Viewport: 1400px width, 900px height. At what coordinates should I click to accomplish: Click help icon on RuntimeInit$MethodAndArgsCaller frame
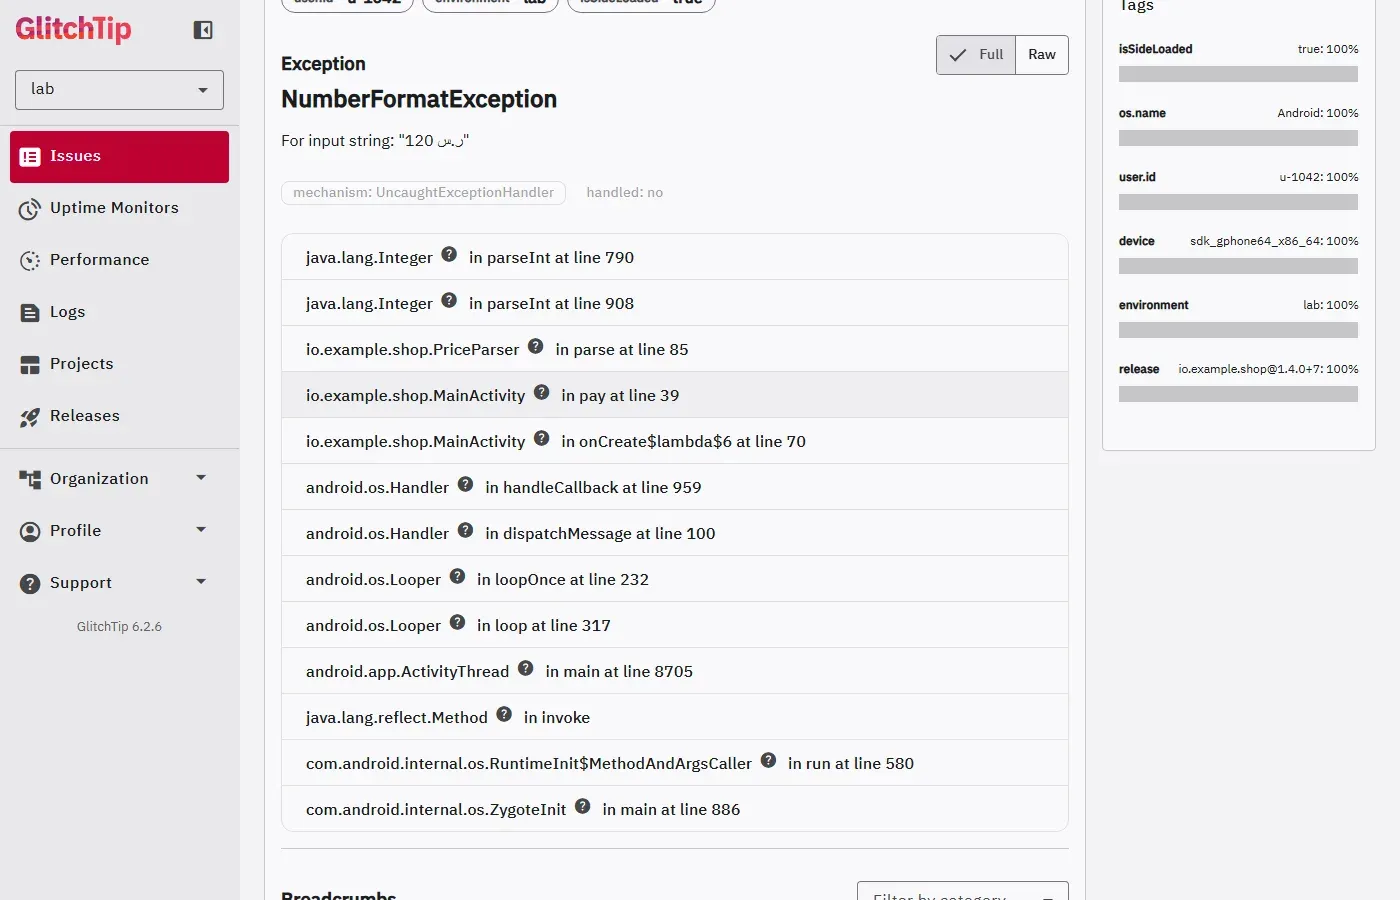[x=769, y=760]
